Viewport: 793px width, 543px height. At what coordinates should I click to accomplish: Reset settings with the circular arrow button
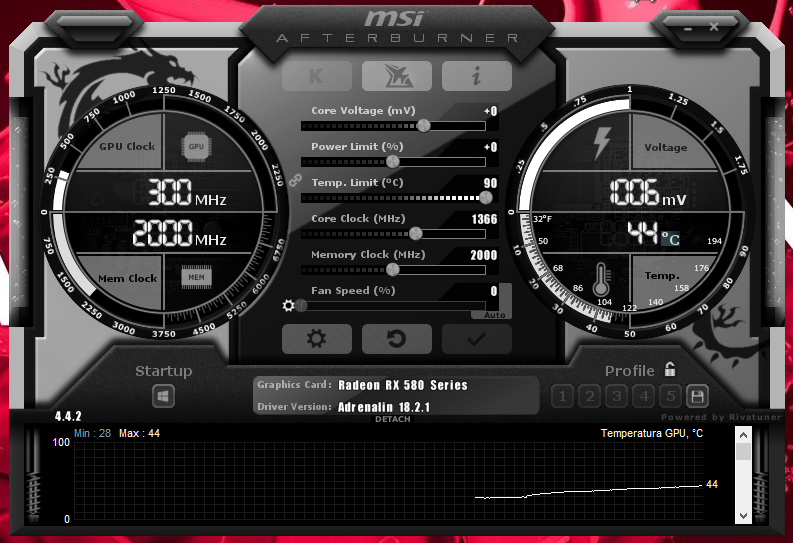pyautogui.click(x=396, y=339)
